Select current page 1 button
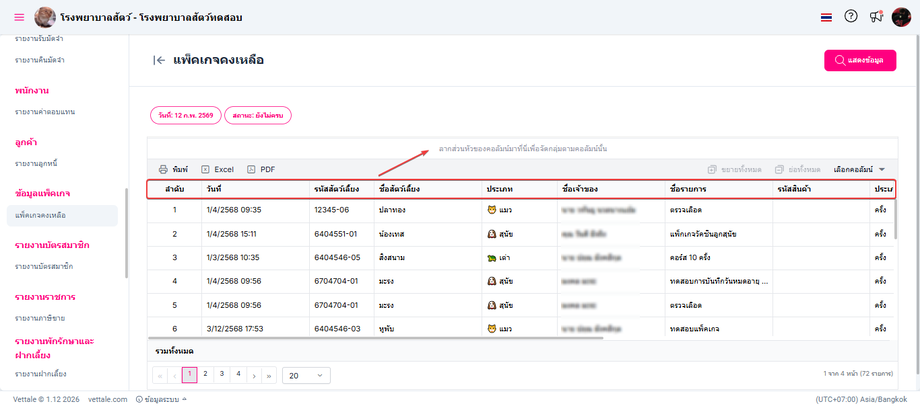This screenshot has height=408, width=920. click(190, 375)
